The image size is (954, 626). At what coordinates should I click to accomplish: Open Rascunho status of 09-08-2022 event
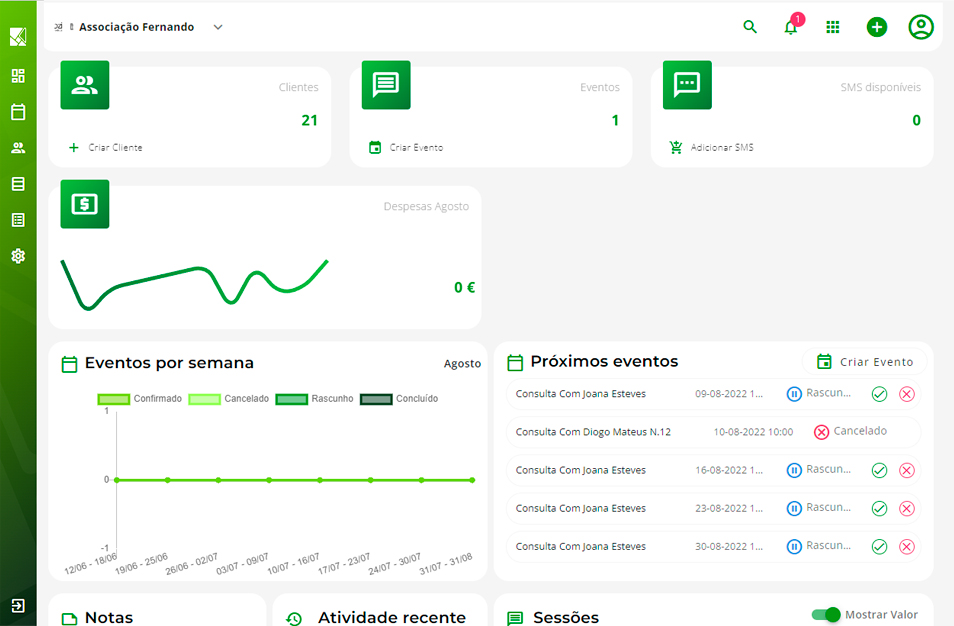coord(819,394)
